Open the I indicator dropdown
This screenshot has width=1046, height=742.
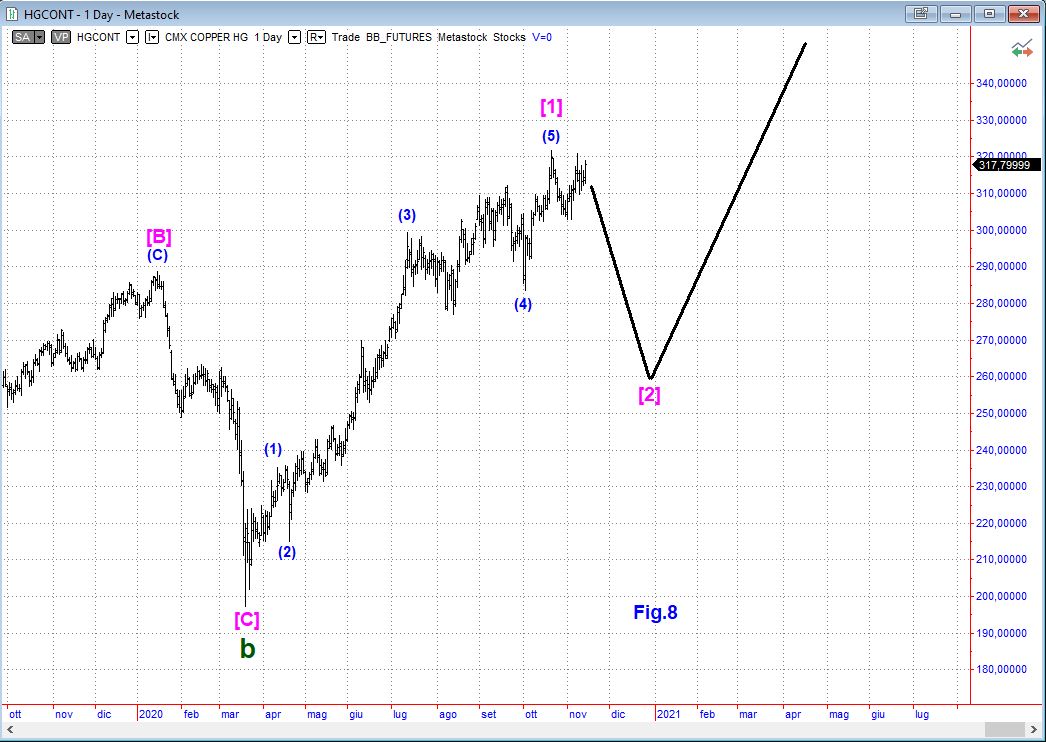(x=152, y=37)
